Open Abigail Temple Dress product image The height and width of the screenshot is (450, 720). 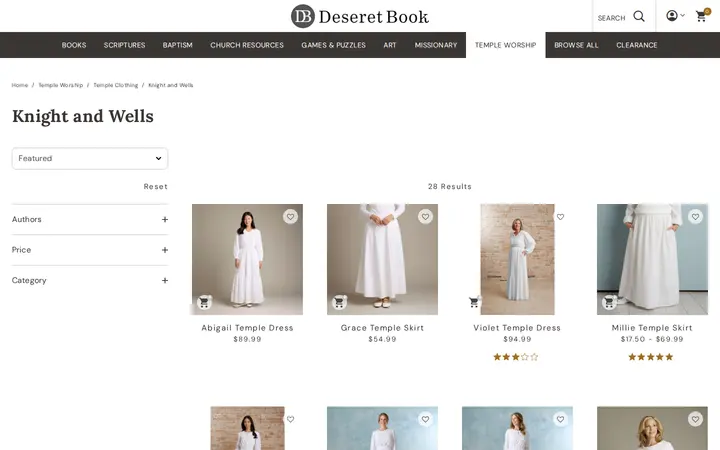point(248,259)
